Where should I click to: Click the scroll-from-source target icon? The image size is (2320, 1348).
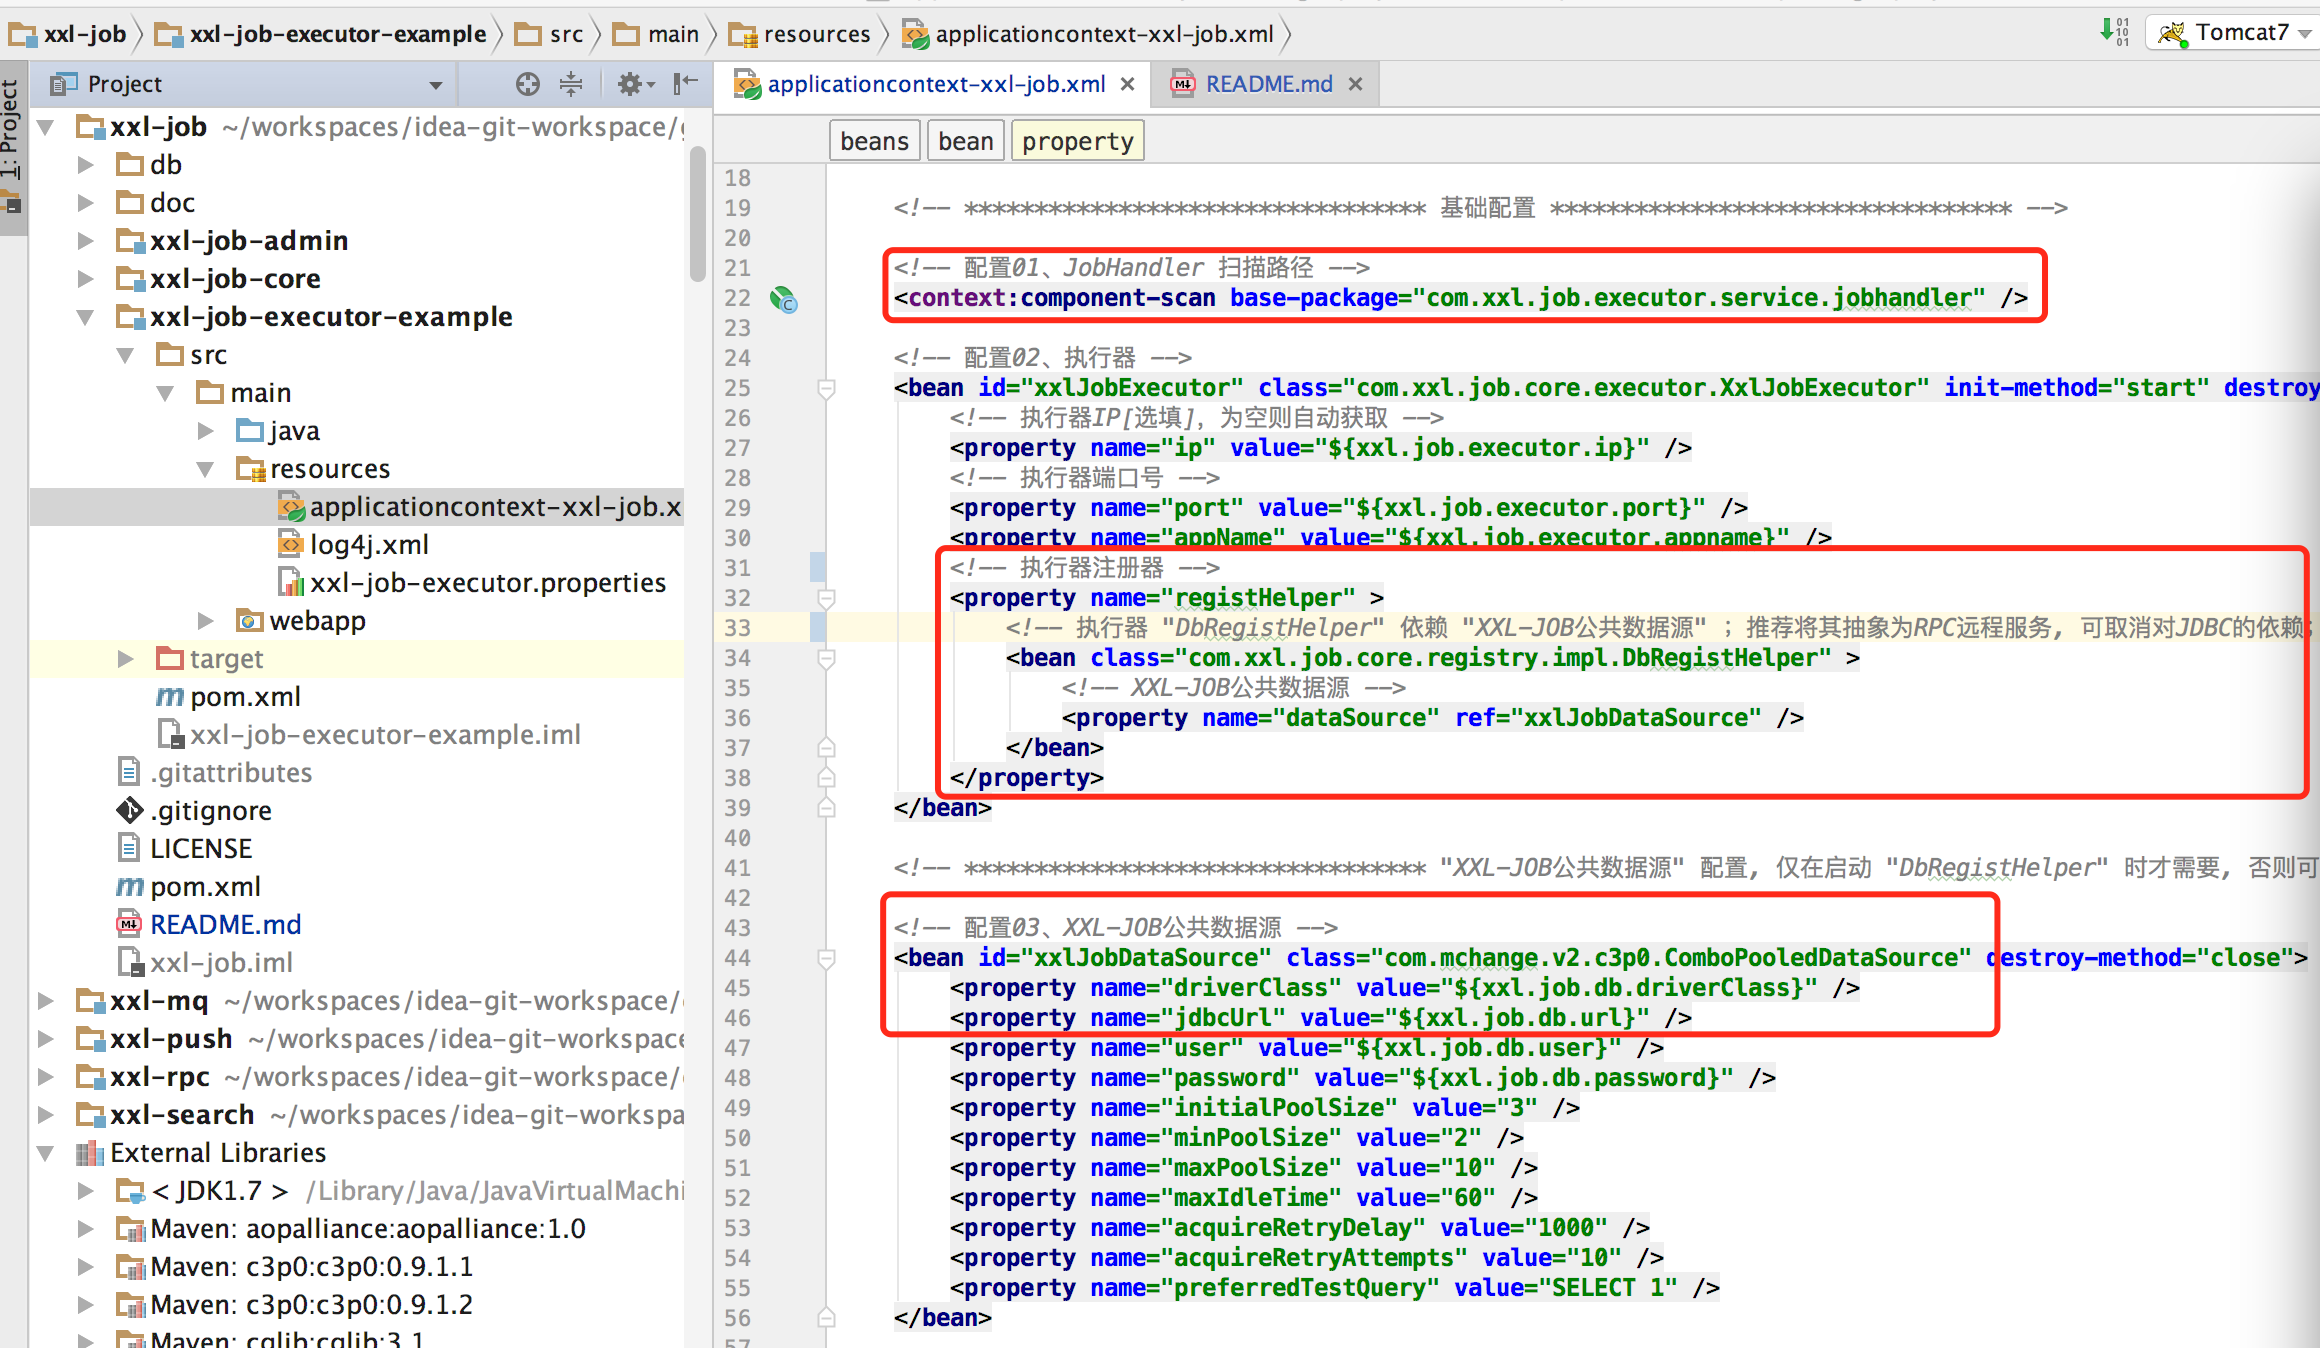[x=527, y=84]
